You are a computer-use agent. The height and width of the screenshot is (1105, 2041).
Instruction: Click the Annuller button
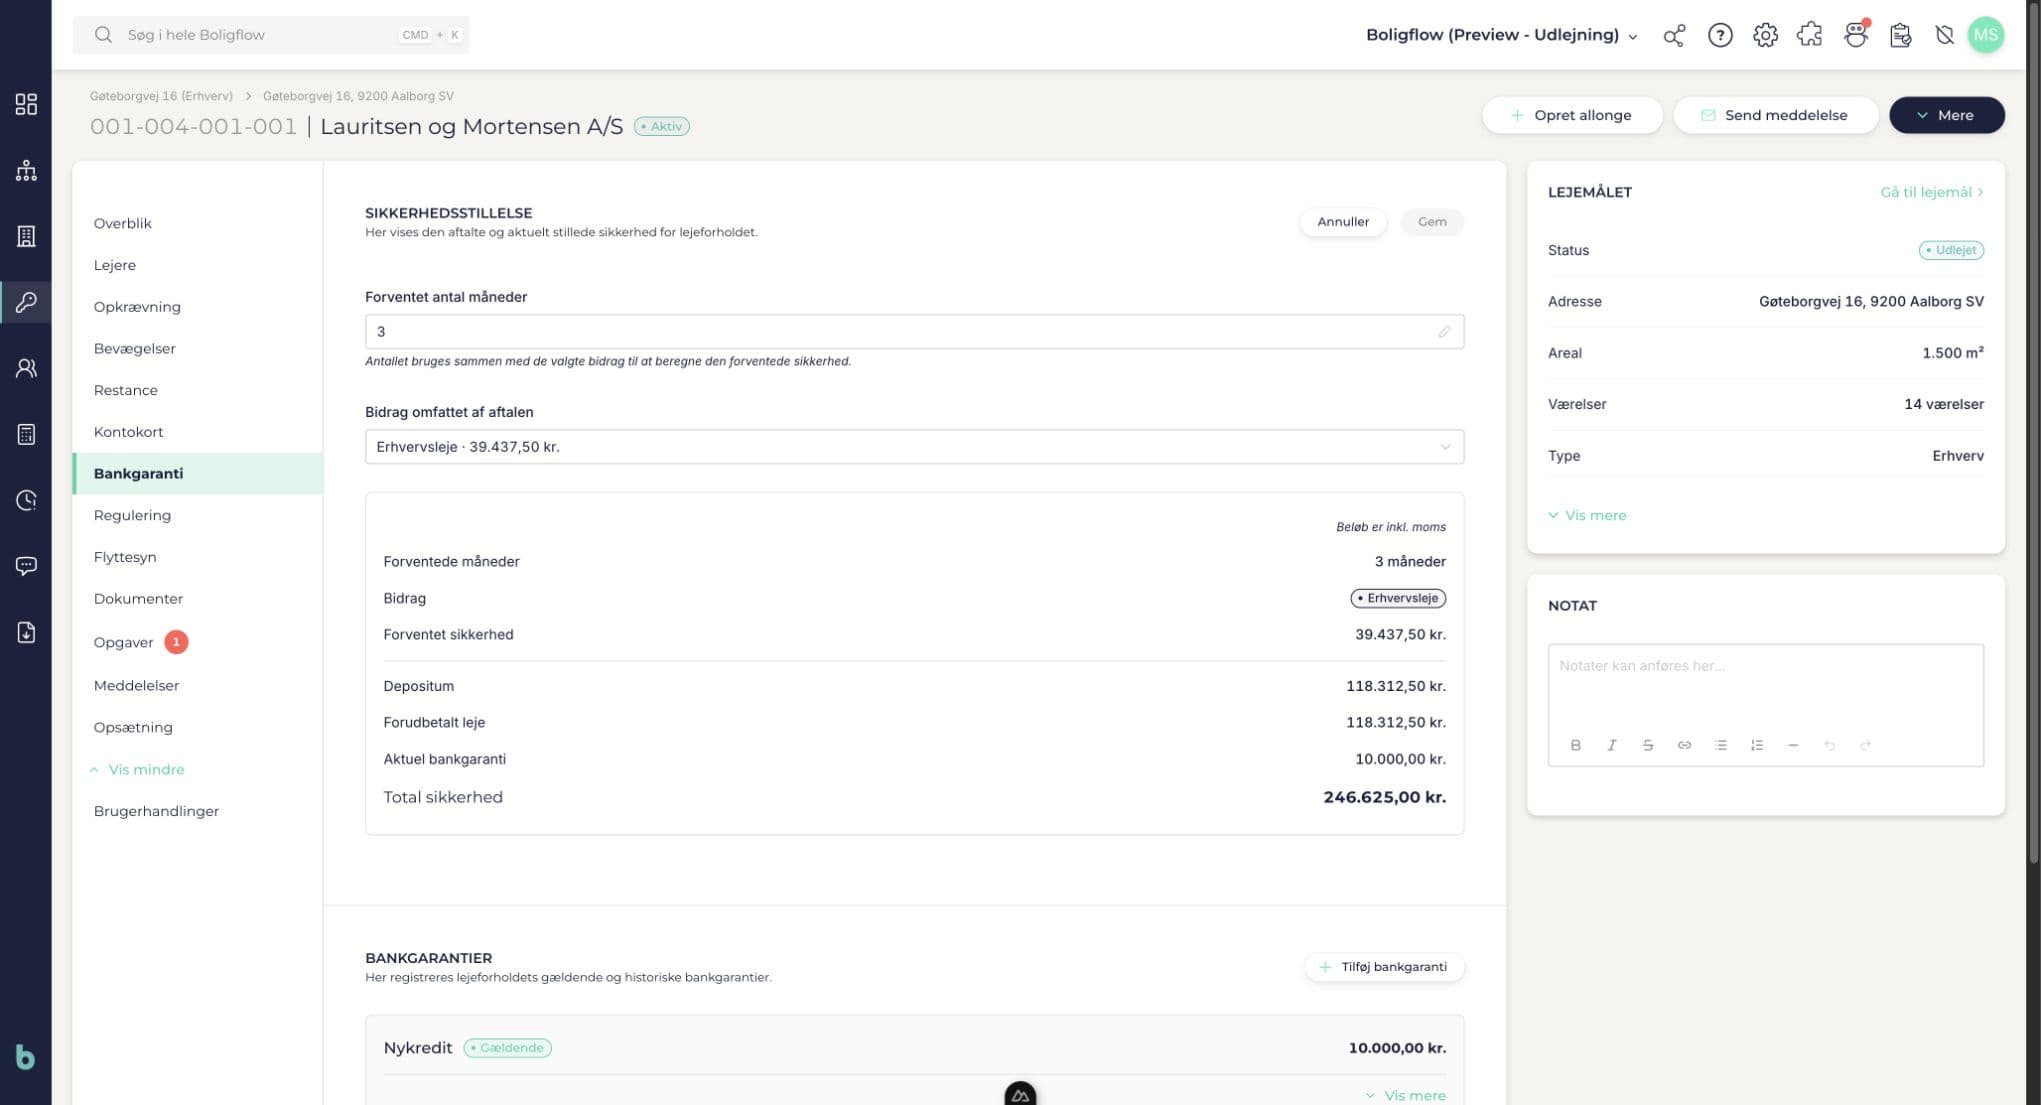1342,222
